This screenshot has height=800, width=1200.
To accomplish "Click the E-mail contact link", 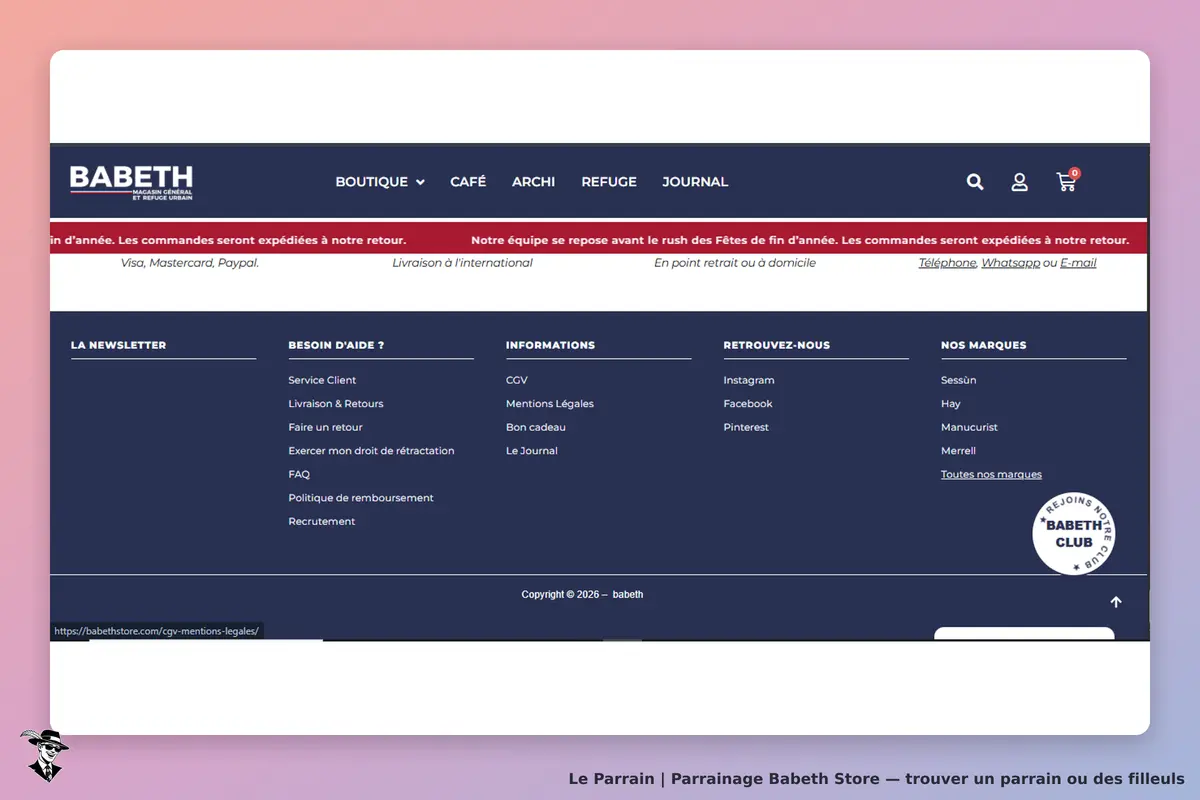I will [1078, 263].
